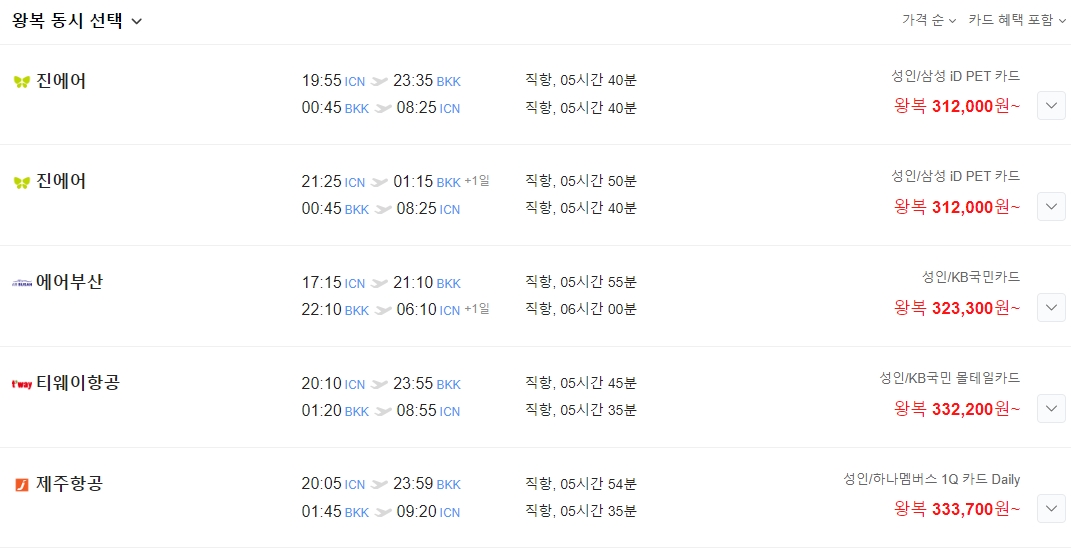Click the 제주항공 airline name

(69, 484)
